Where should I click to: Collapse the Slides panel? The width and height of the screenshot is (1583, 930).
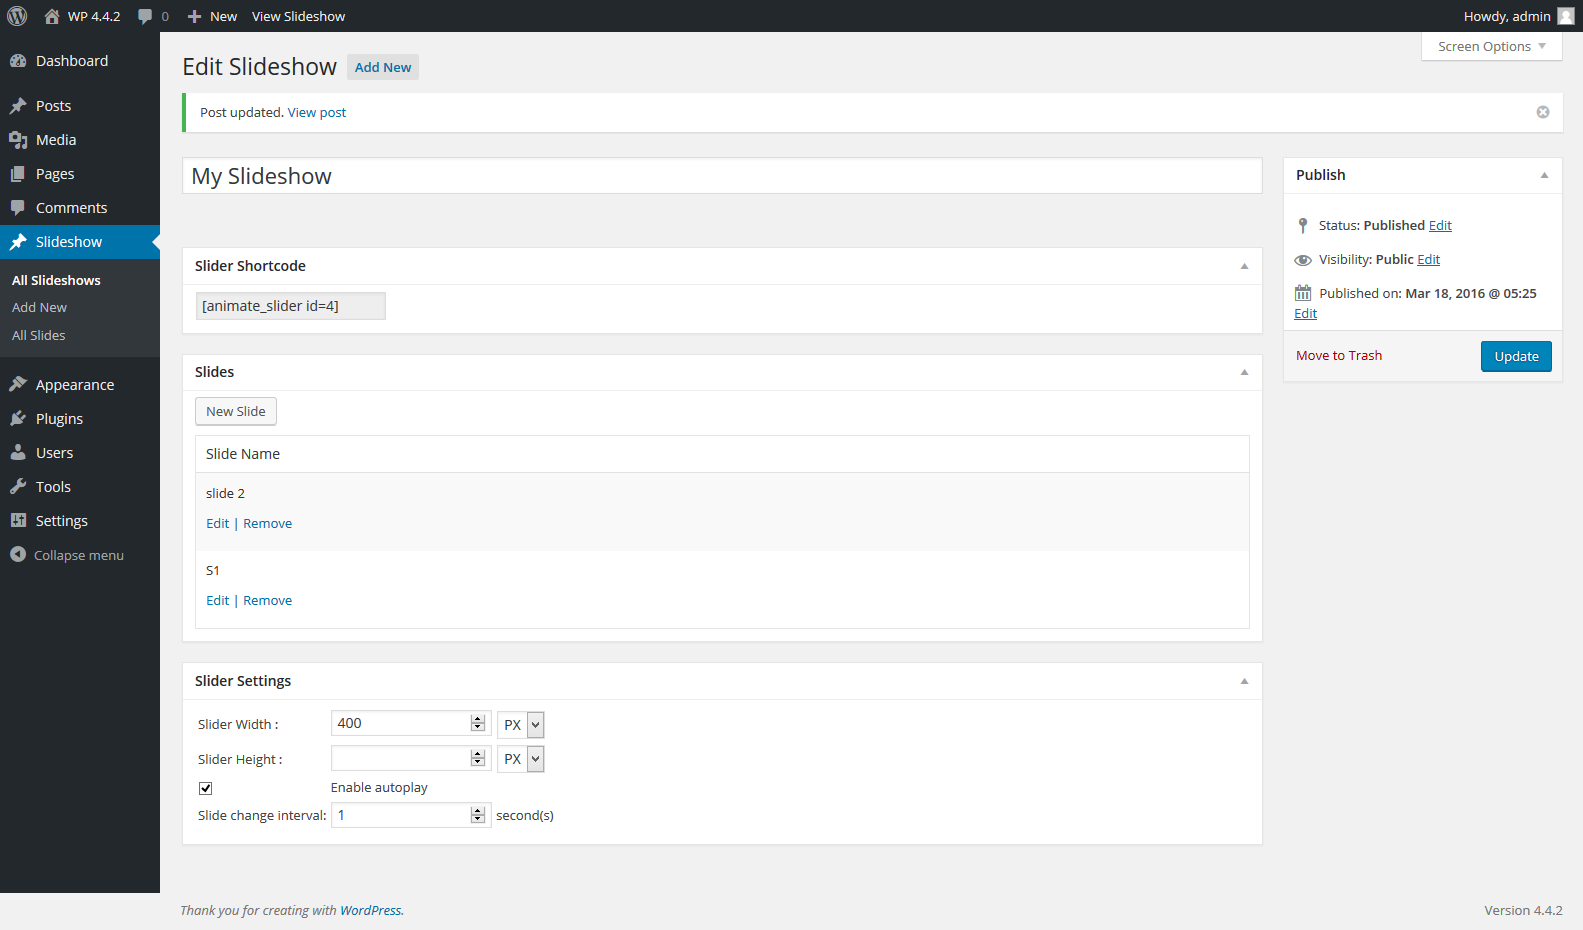[1245, 372]
